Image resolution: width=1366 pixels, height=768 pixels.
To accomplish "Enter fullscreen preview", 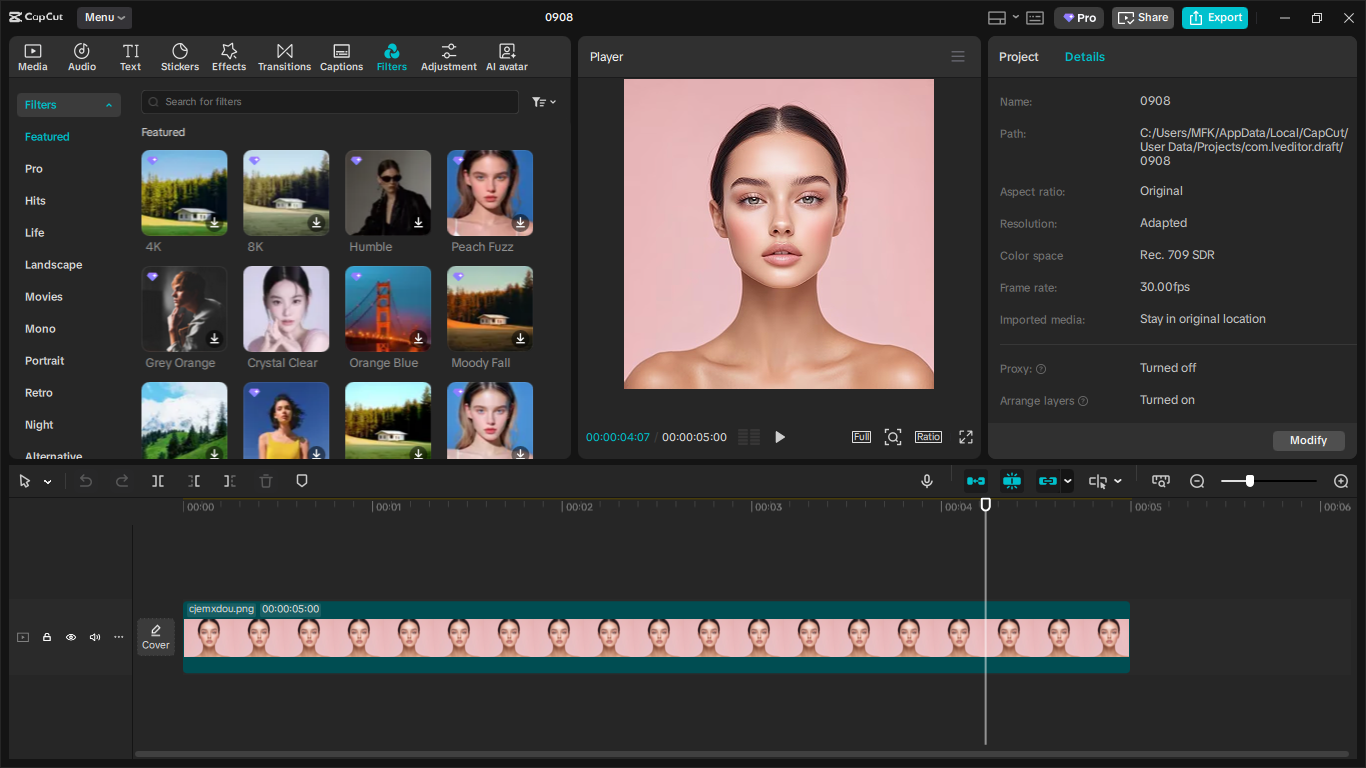I will click(966, 437).
